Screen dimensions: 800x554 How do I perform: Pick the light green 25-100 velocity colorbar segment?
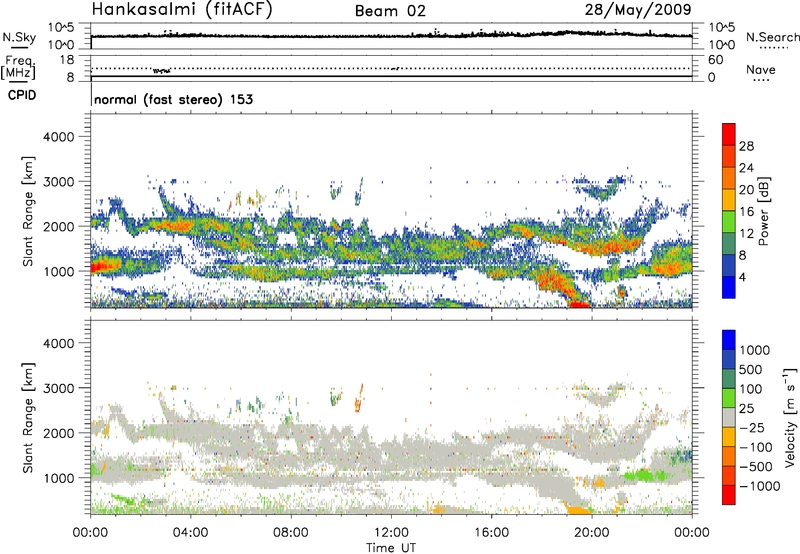(729, 398)
